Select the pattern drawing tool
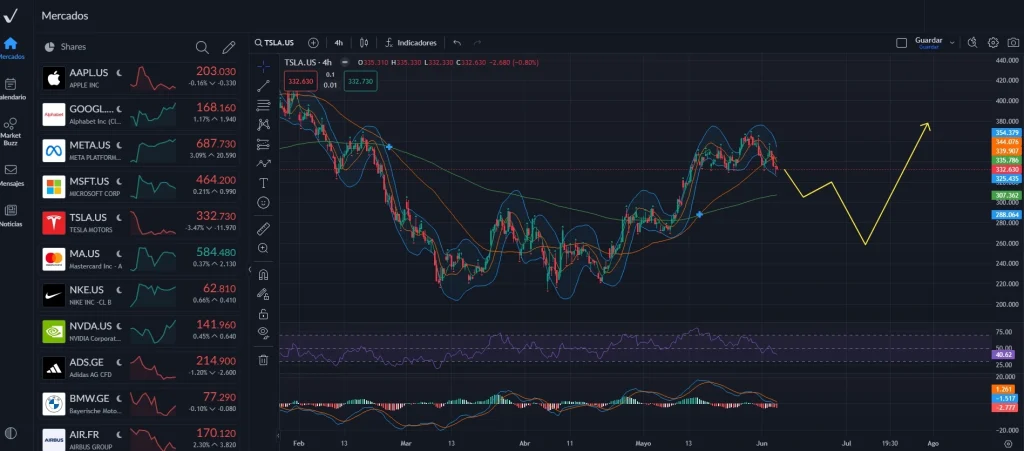The height and width of the screenshot is (451, 1024). click(263, 125)
